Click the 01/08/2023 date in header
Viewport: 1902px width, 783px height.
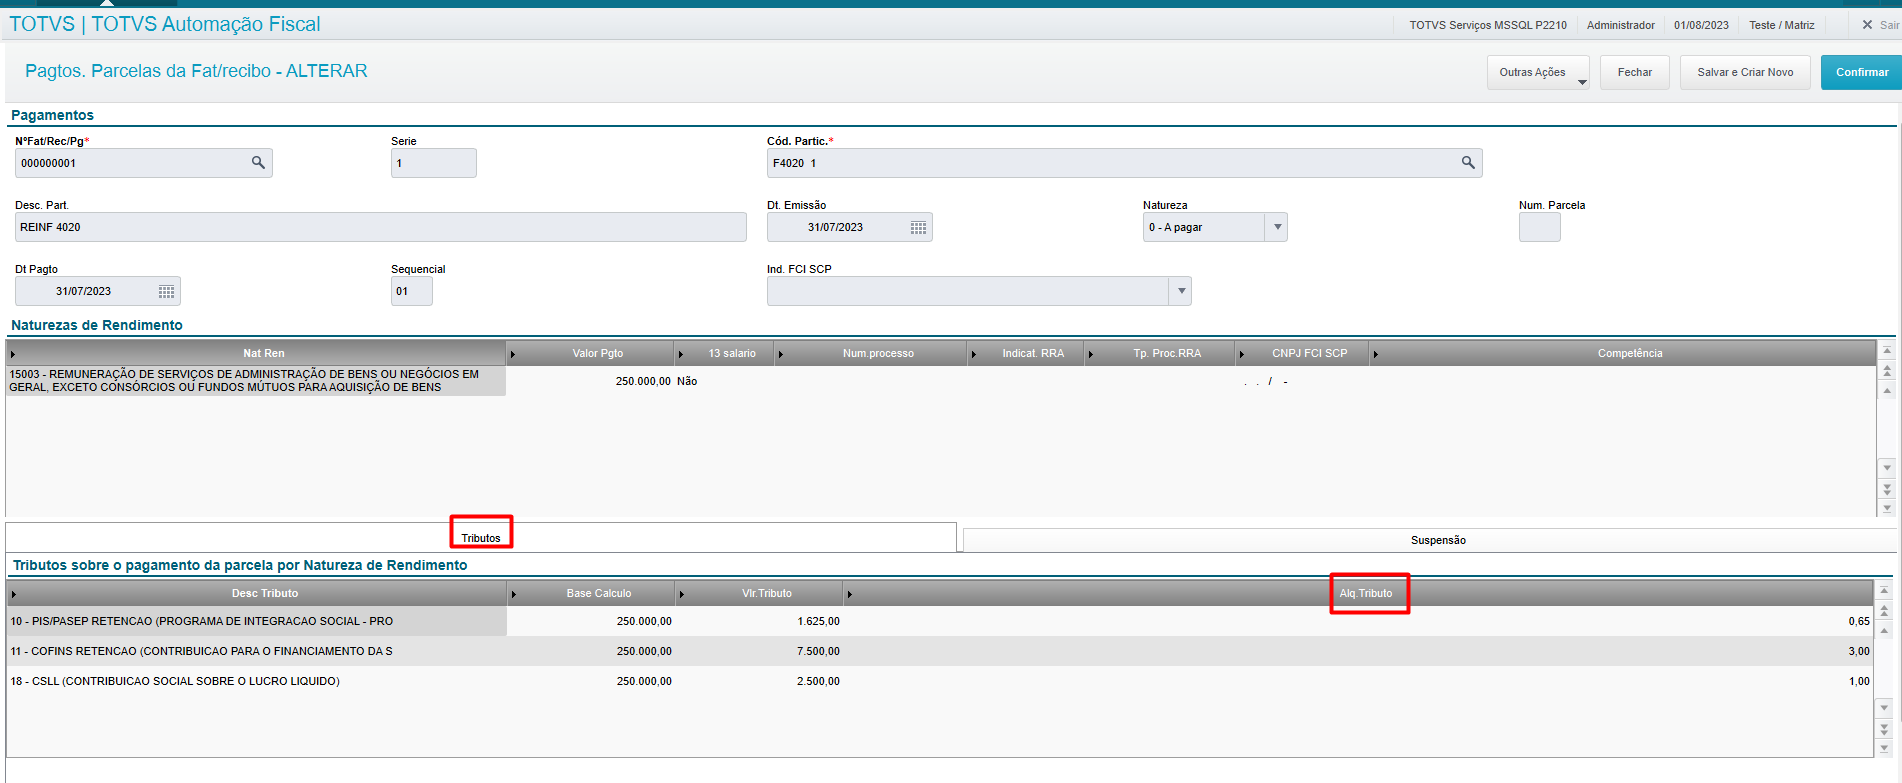point(1701,25)
